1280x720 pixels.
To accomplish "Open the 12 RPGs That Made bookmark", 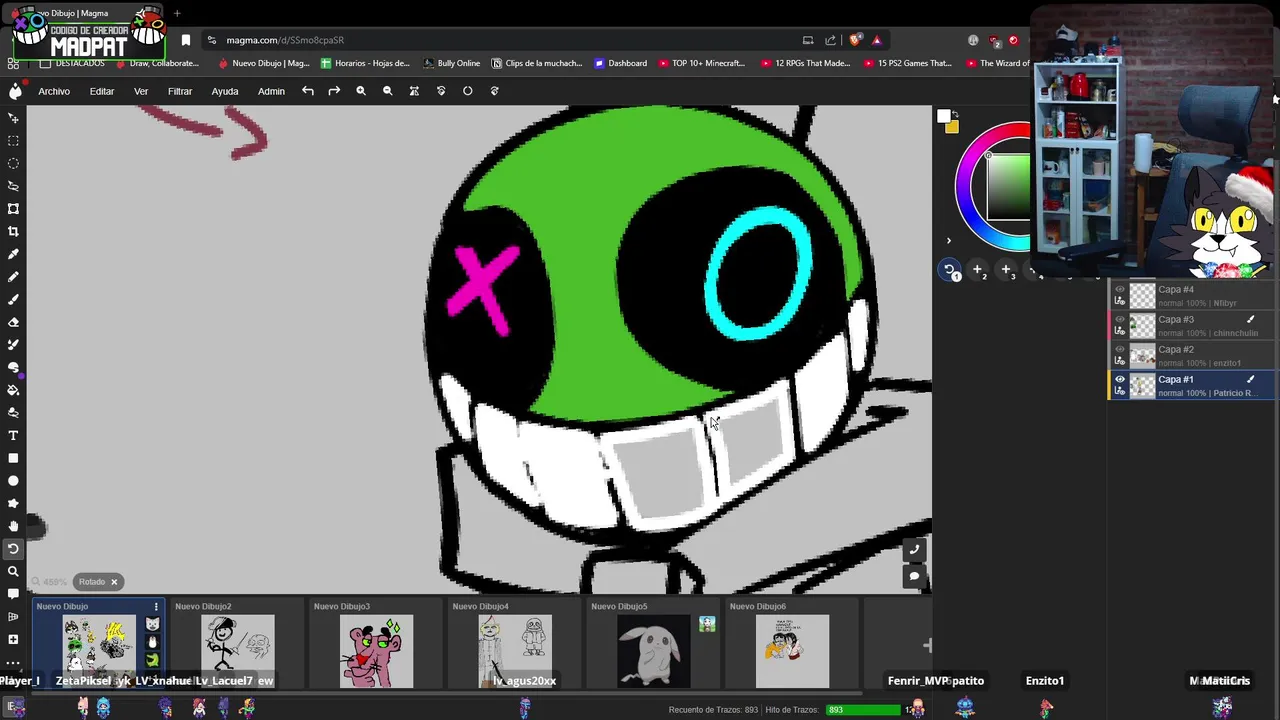I will (805, 63).
